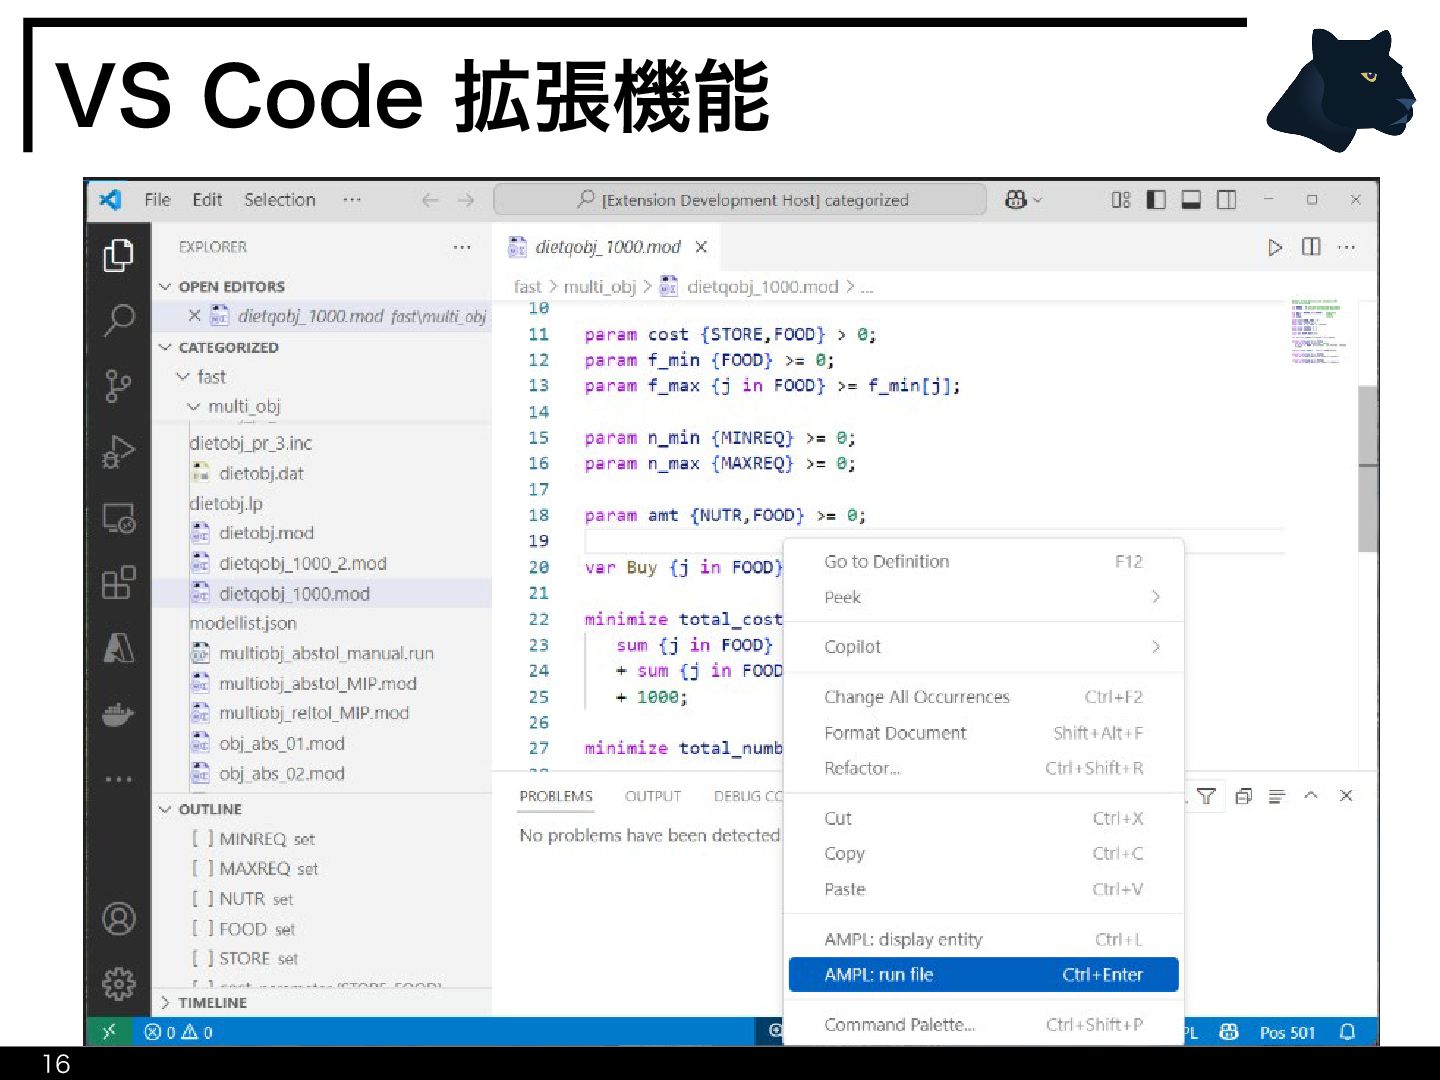Select Change All Occurrences
The image size is (1440, 1080).
[x=983, y=697]
